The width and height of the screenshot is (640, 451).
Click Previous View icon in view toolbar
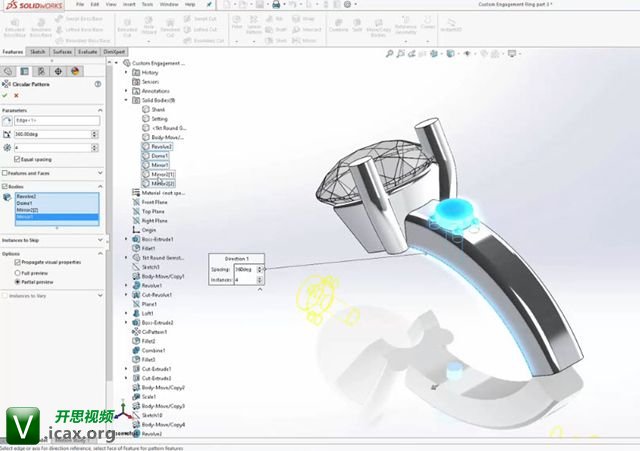tap(411, 53)
